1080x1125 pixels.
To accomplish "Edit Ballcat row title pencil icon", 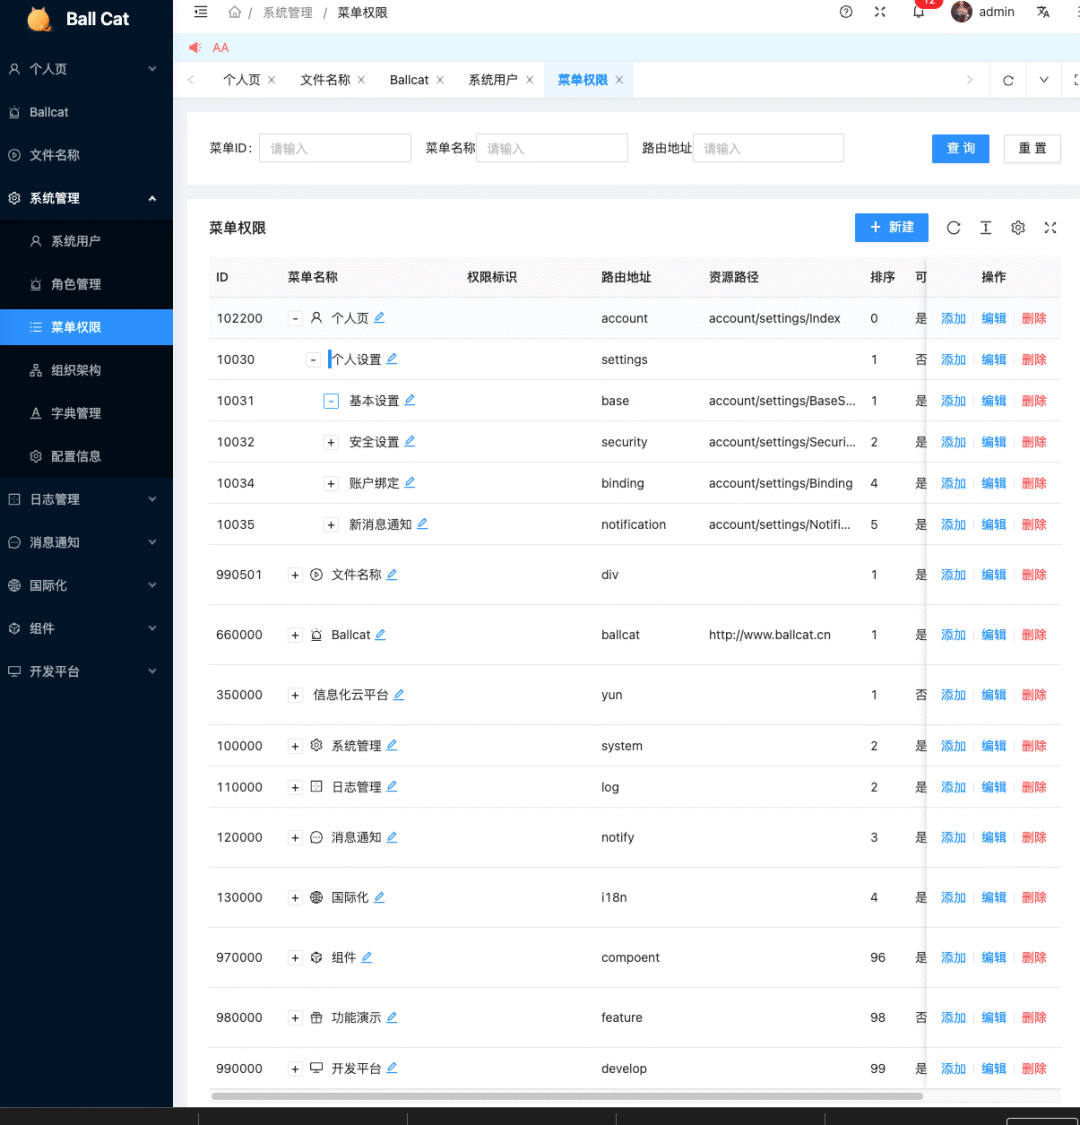I will click(x=380, y=634).
